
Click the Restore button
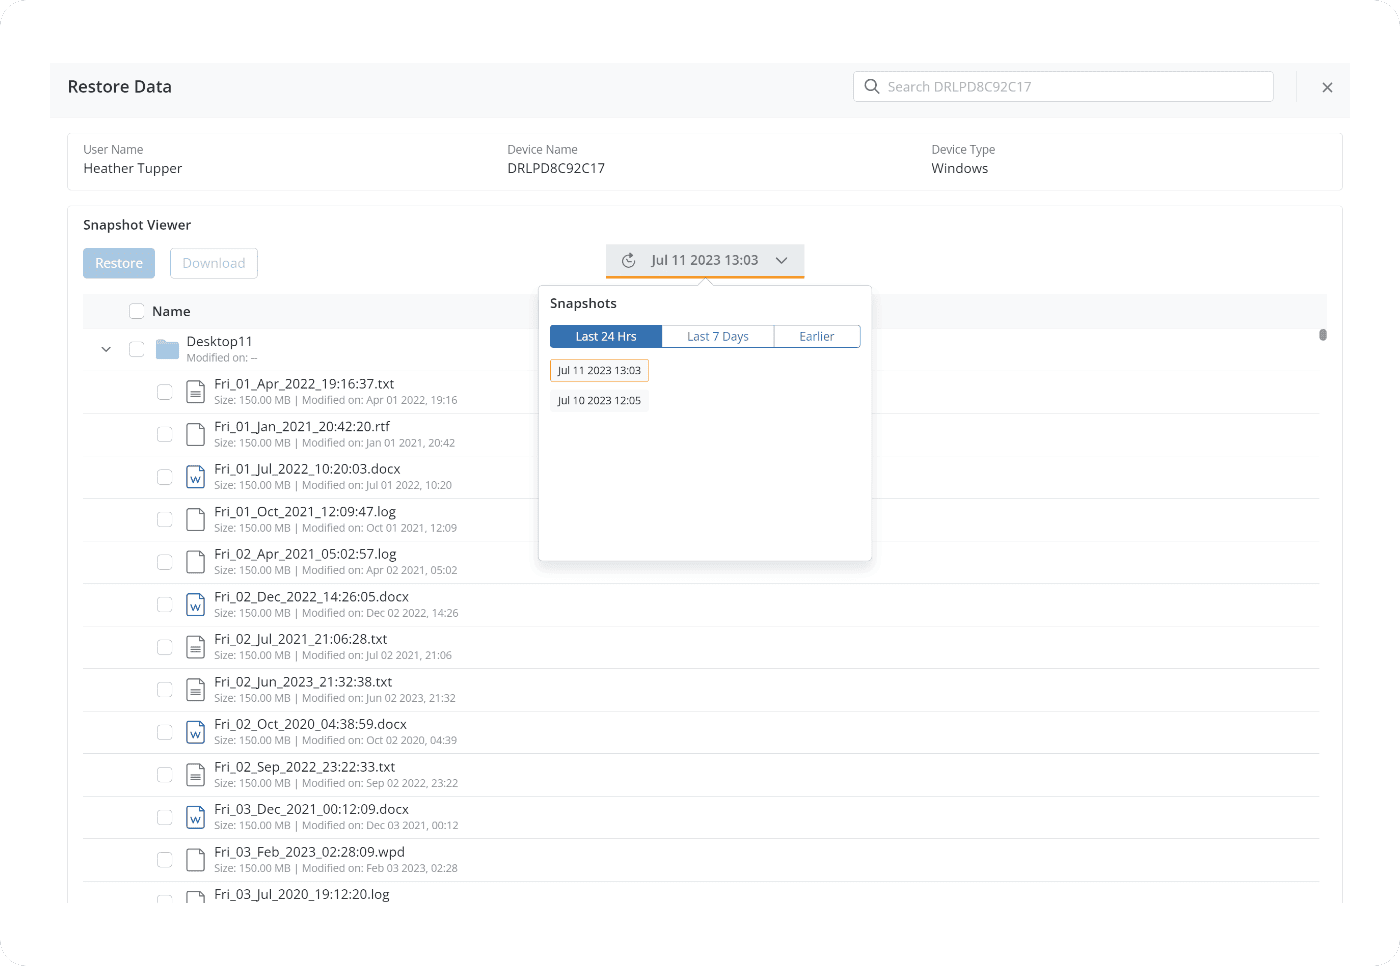(119, 263)
